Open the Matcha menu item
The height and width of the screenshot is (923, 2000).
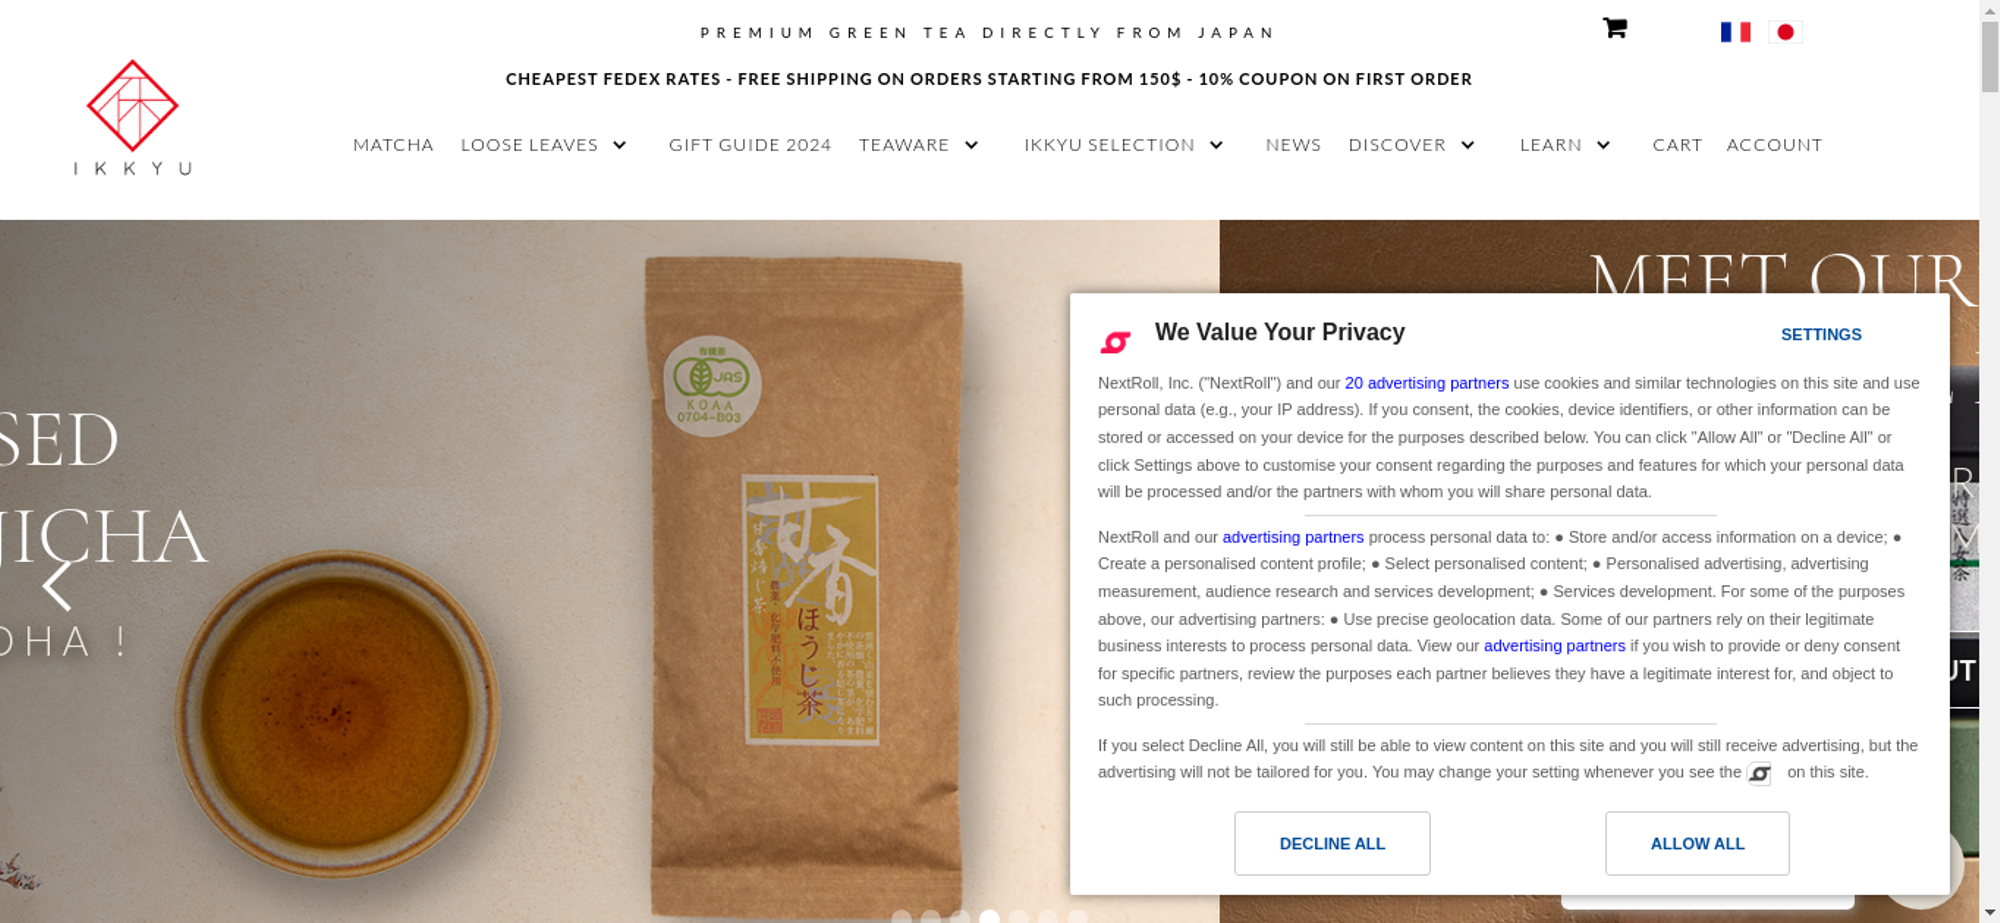point(393,145)
